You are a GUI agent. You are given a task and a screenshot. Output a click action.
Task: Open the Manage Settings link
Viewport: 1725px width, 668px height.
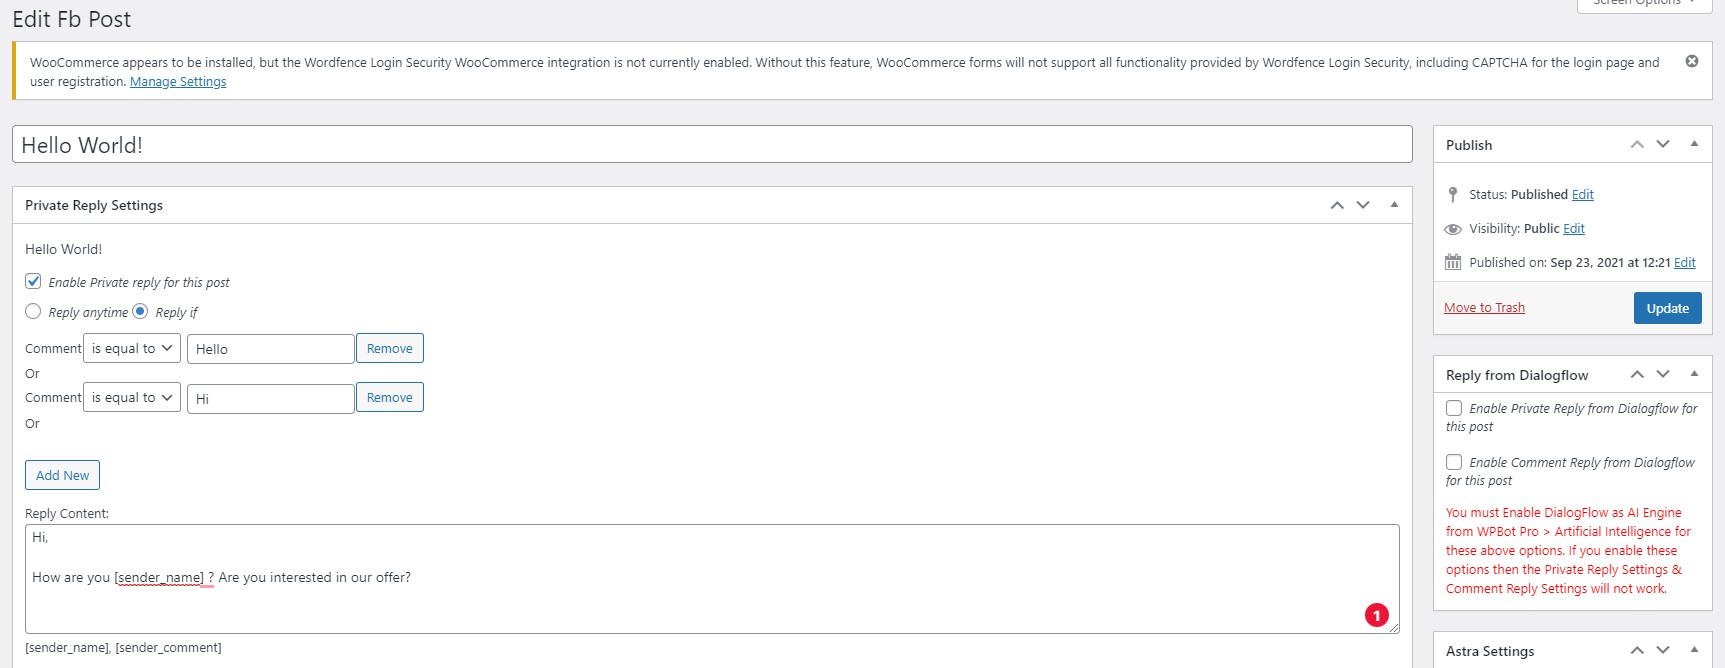click(x=178, y=82)
